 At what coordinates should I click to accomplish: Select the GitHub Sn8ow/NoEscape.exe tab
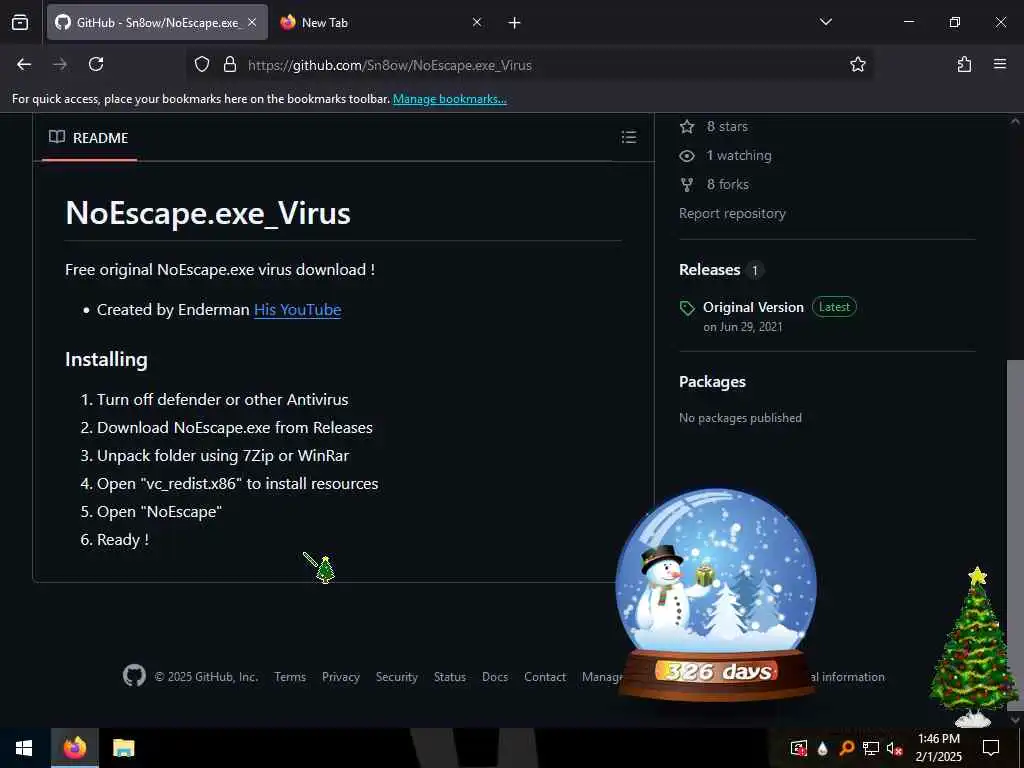pos(157,22)
